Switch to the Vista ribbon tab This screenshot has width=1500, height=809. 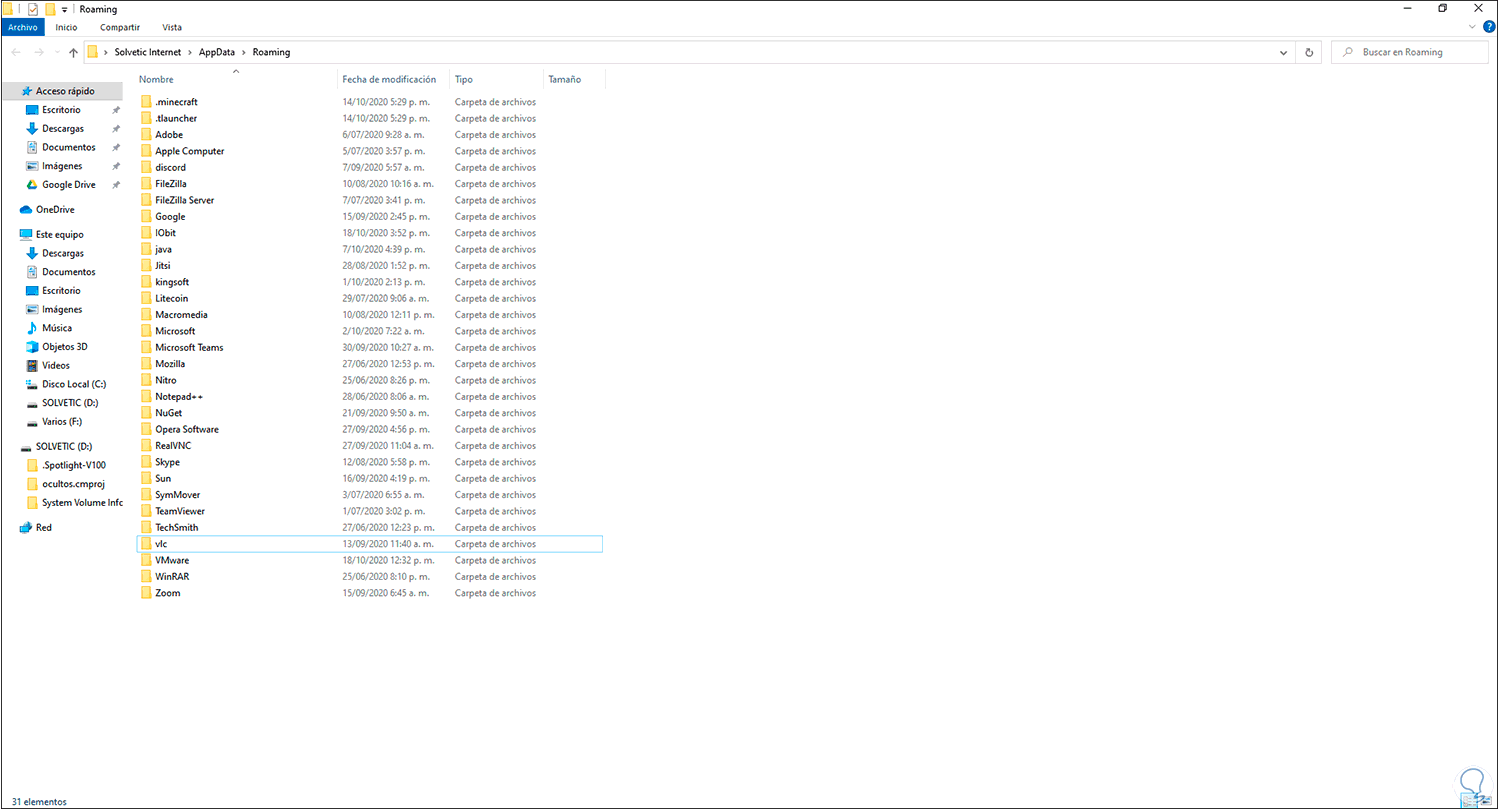pyautogui.click(x=172, y=27)
